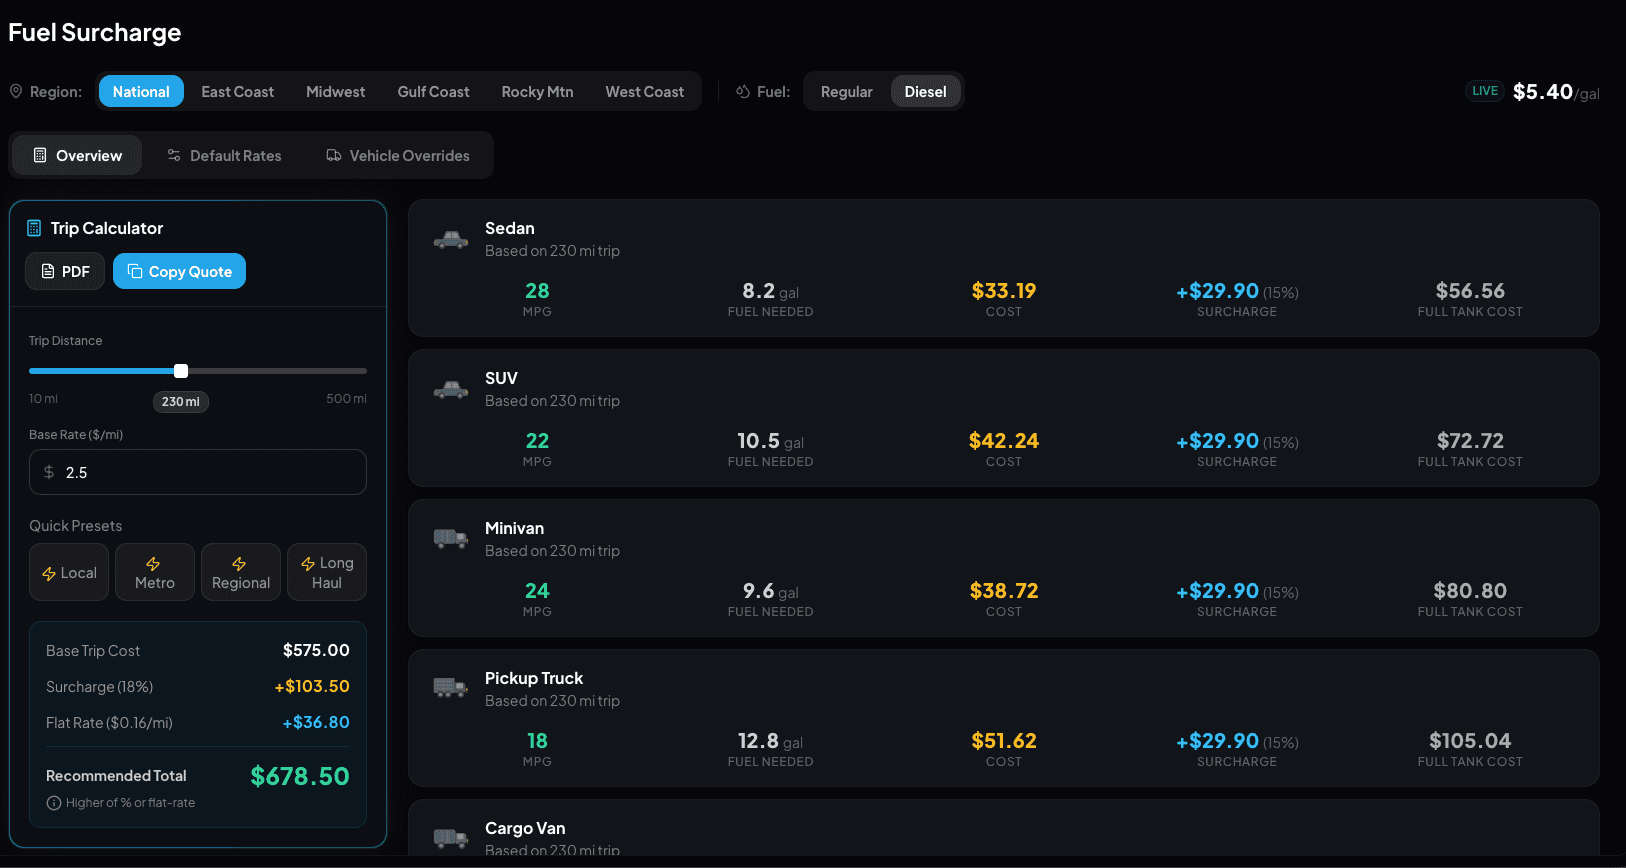Select the East Coast region
Screen dimensions: 1626x868
click(237, 91)
